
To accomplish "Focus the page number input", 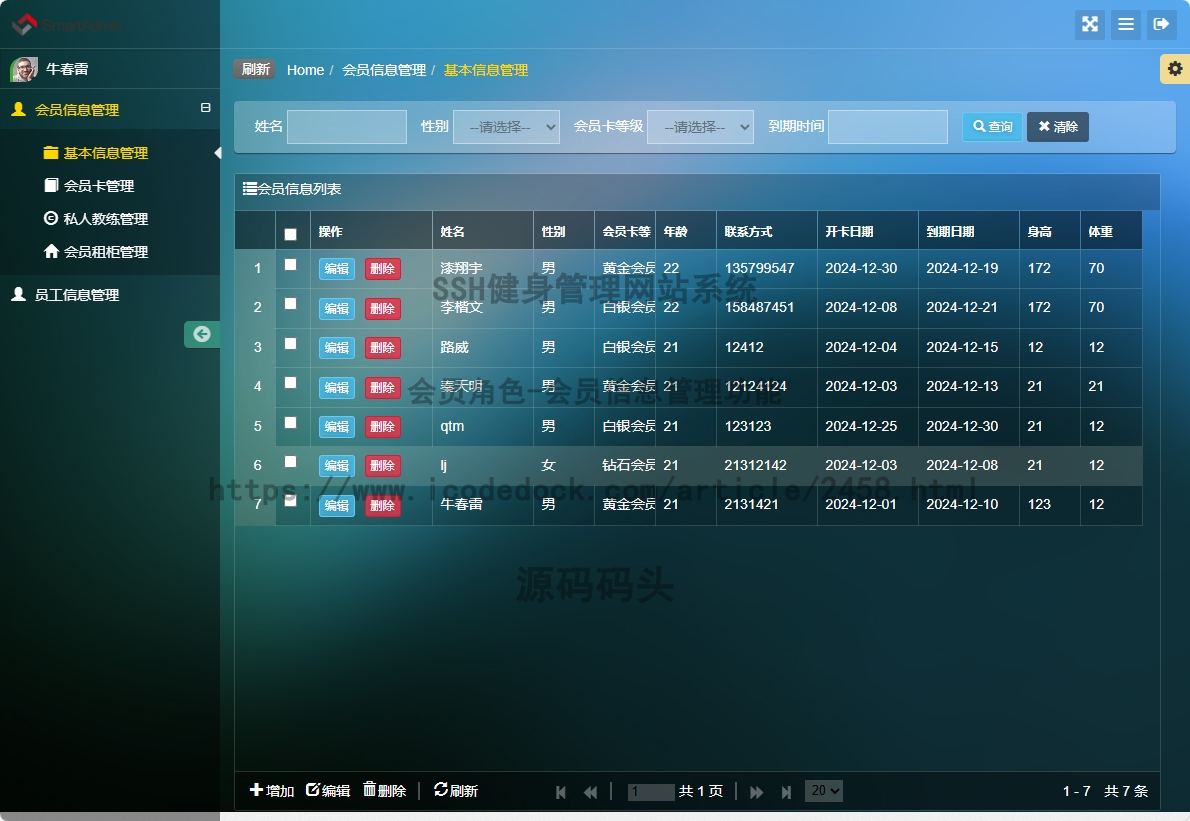I will (651, 792).
